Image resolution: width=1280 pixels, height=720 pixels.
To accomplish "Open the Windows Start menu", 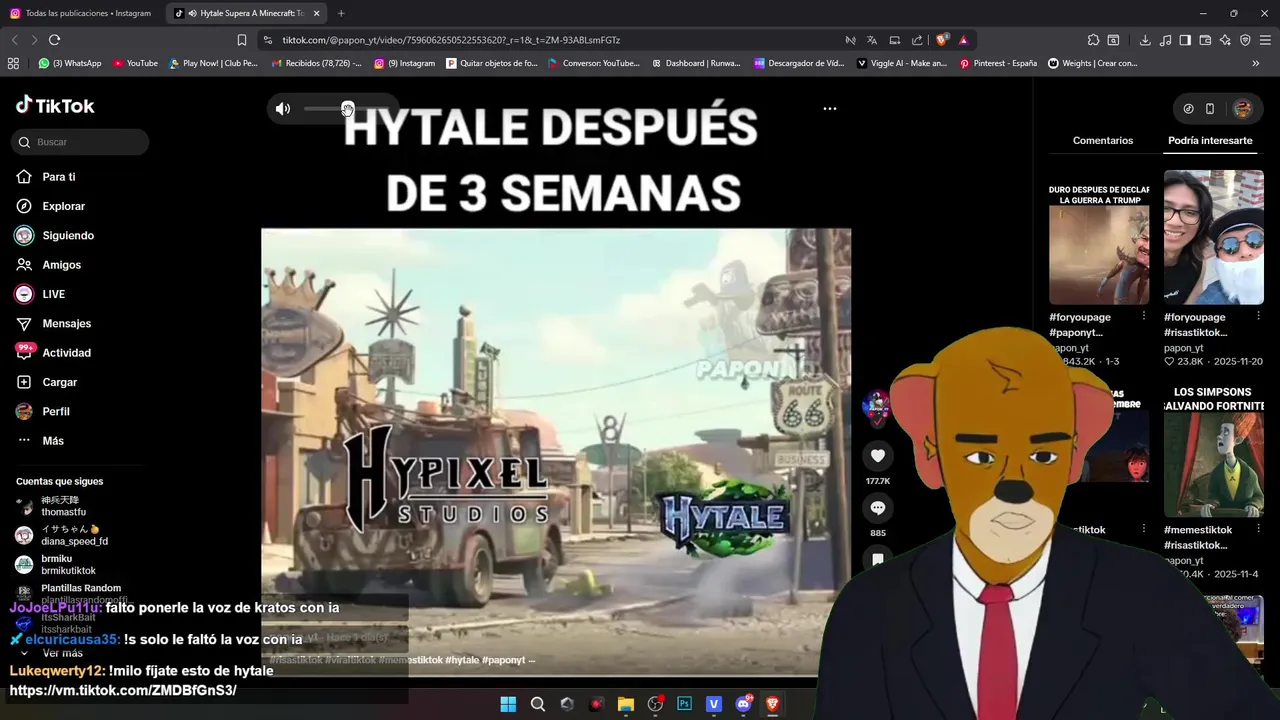I will pos(508,704).
